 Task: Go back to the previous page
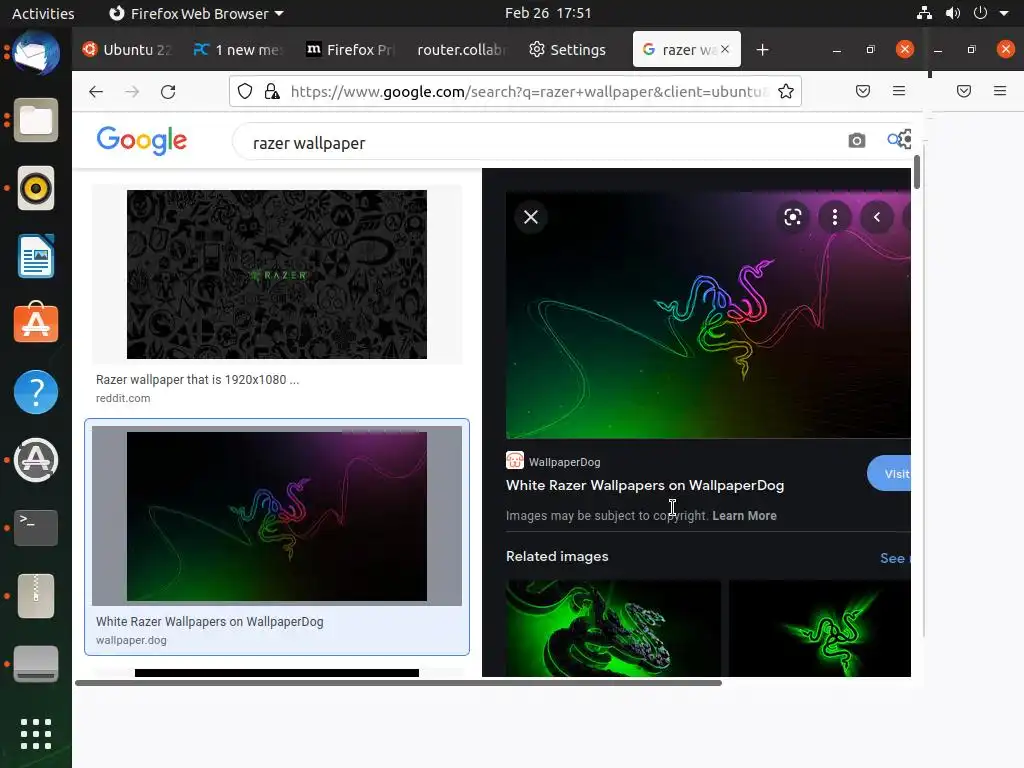[96, 91]
